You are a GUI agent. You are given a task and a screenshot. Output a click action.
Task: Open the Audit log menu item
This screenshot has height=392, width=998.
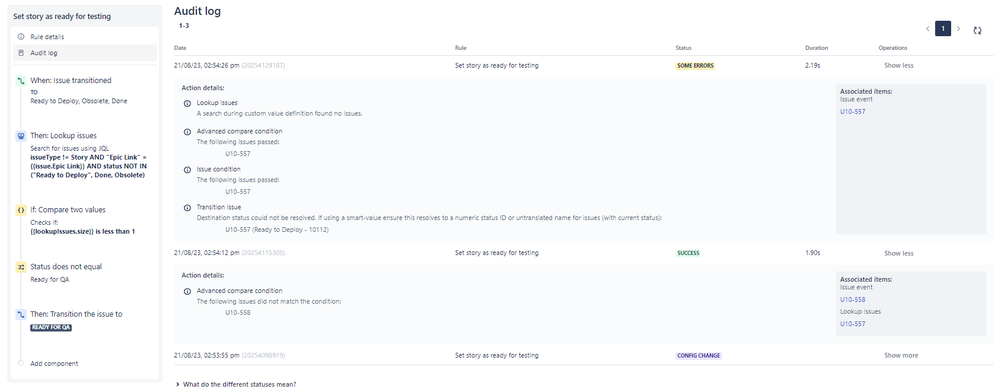(x=85, y=53)
